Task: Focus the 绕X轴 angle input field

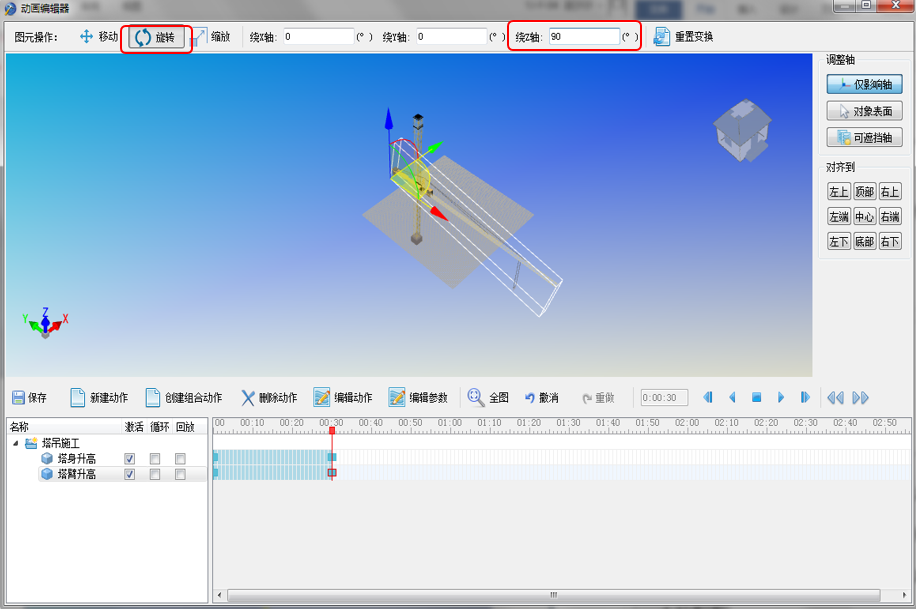Action: (x=319, y=36)
